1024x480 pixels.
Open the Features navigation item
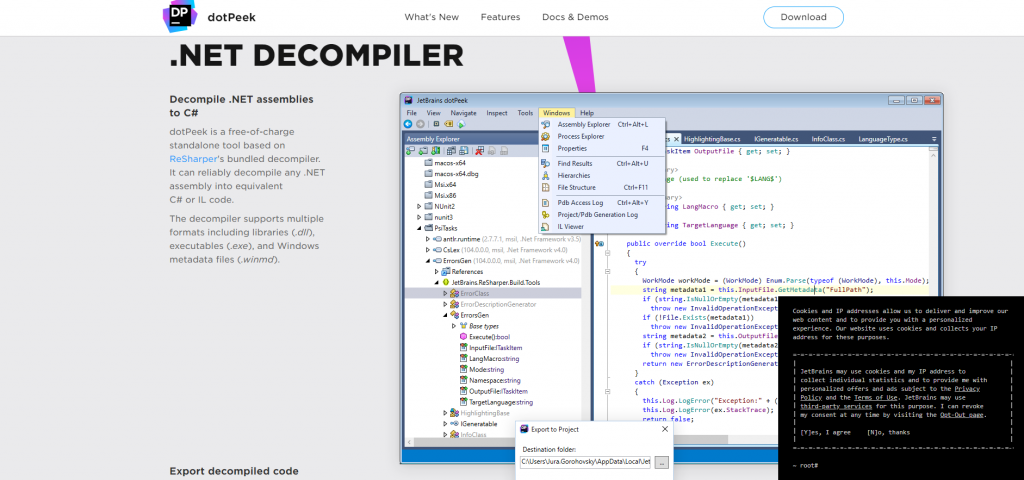(500, 17)
